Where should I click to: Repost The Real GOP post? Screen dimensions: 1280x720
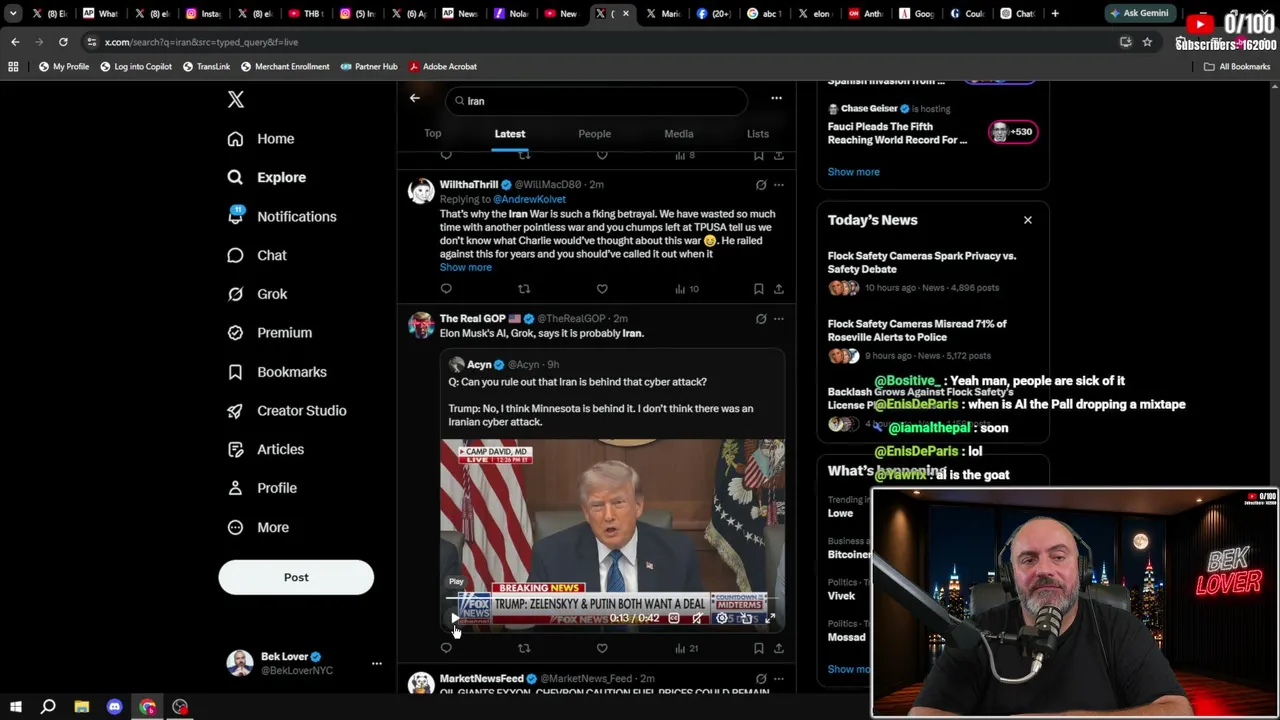524,648
